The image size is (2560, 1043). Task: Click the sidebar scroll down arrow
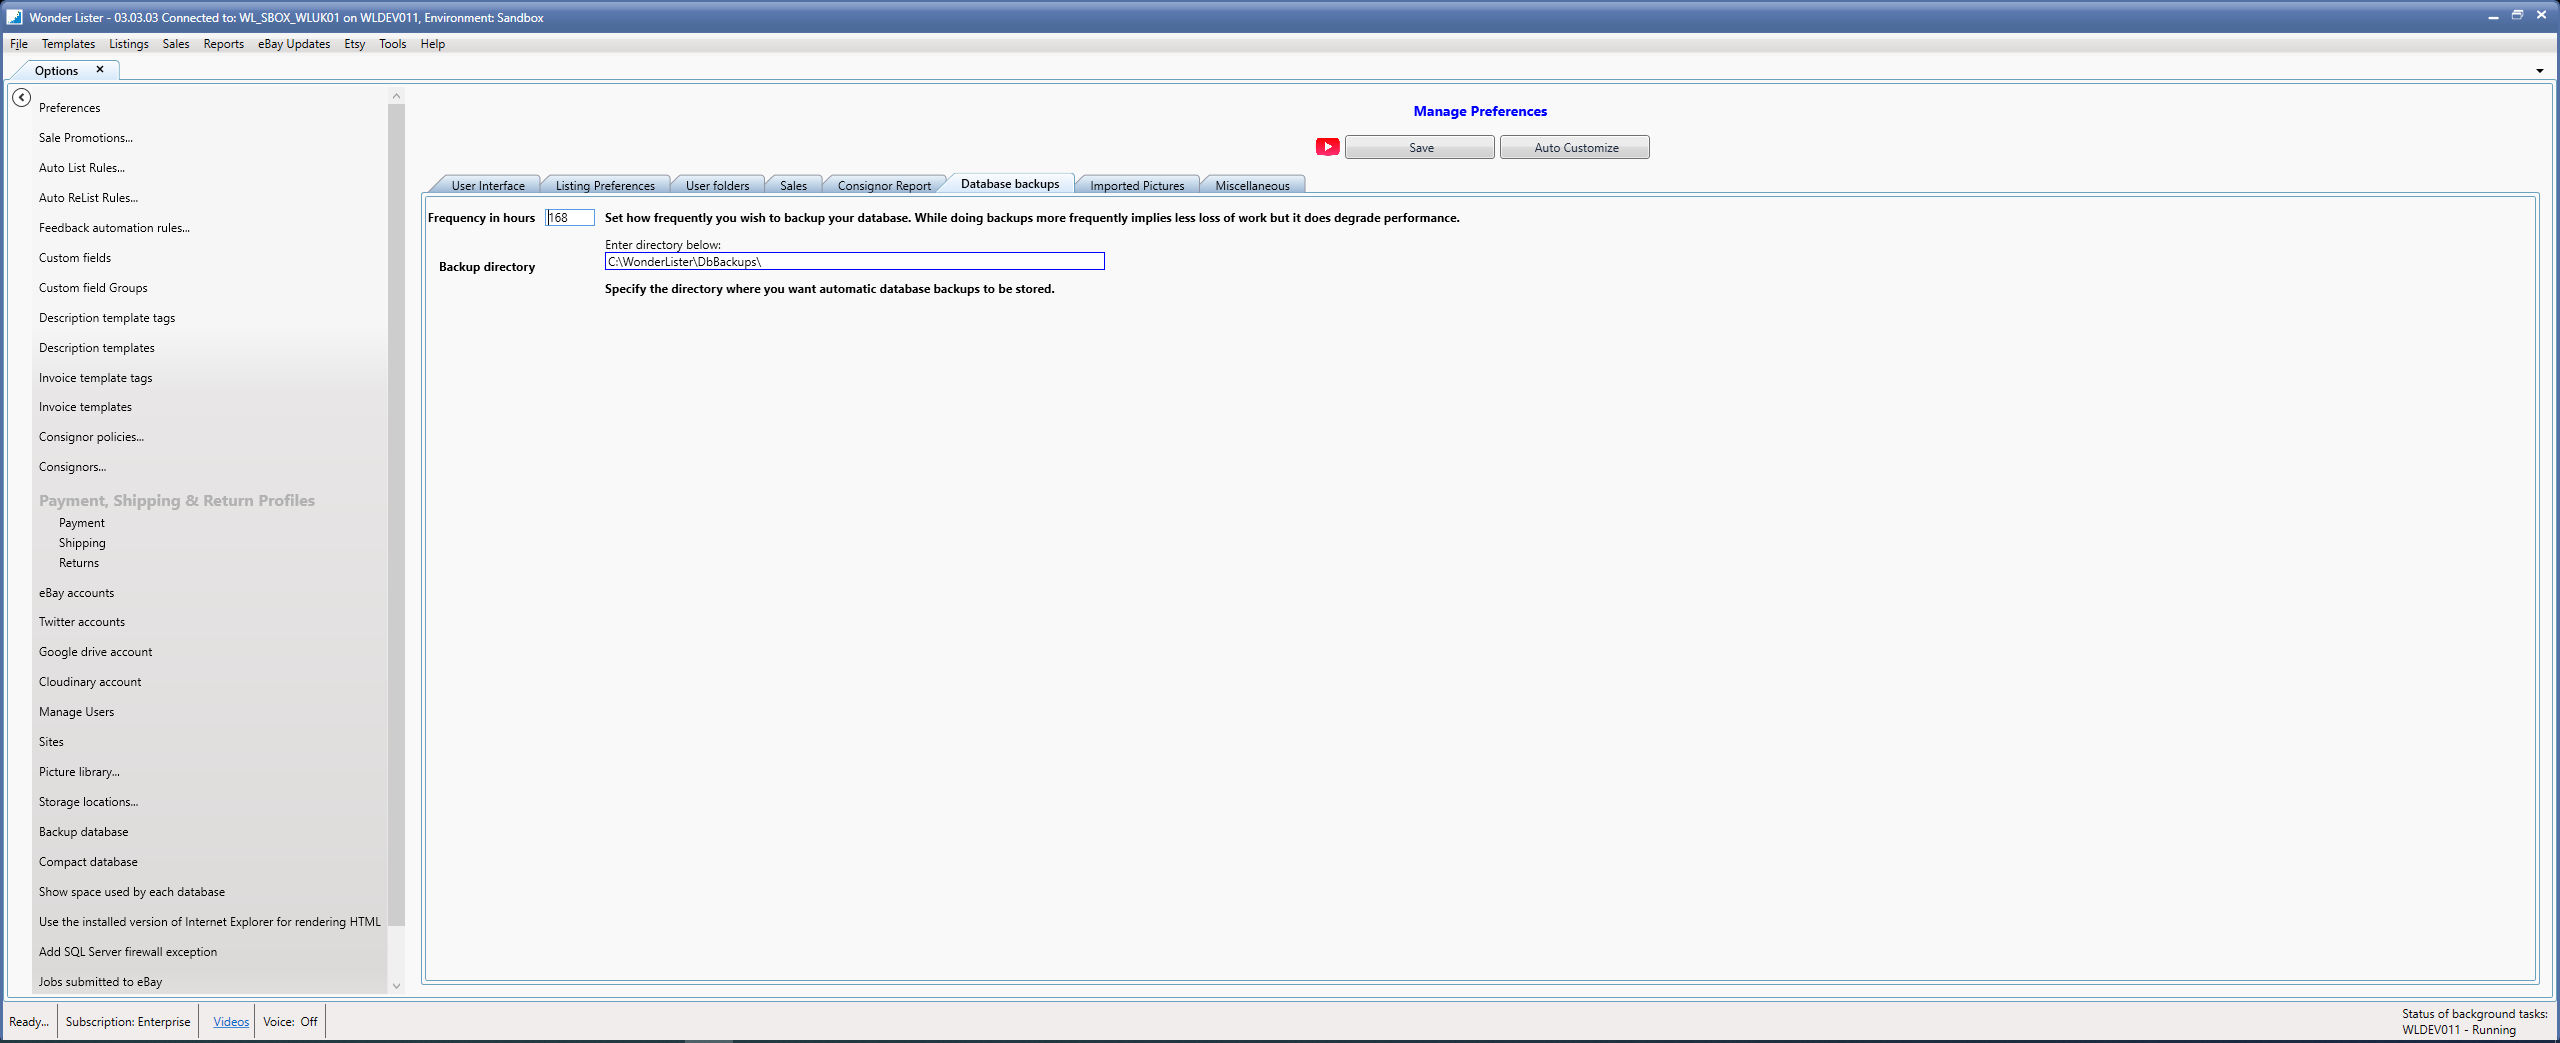396,986
